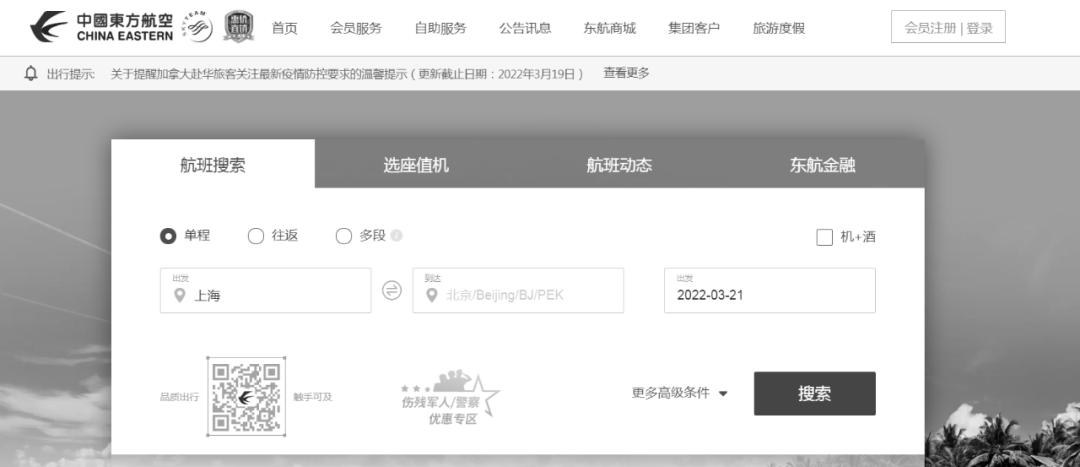The height and width of the screenshot is (467, 1080).
Task: Click the 触手可及 text beside QR code
Action: (x=313, y=397)
